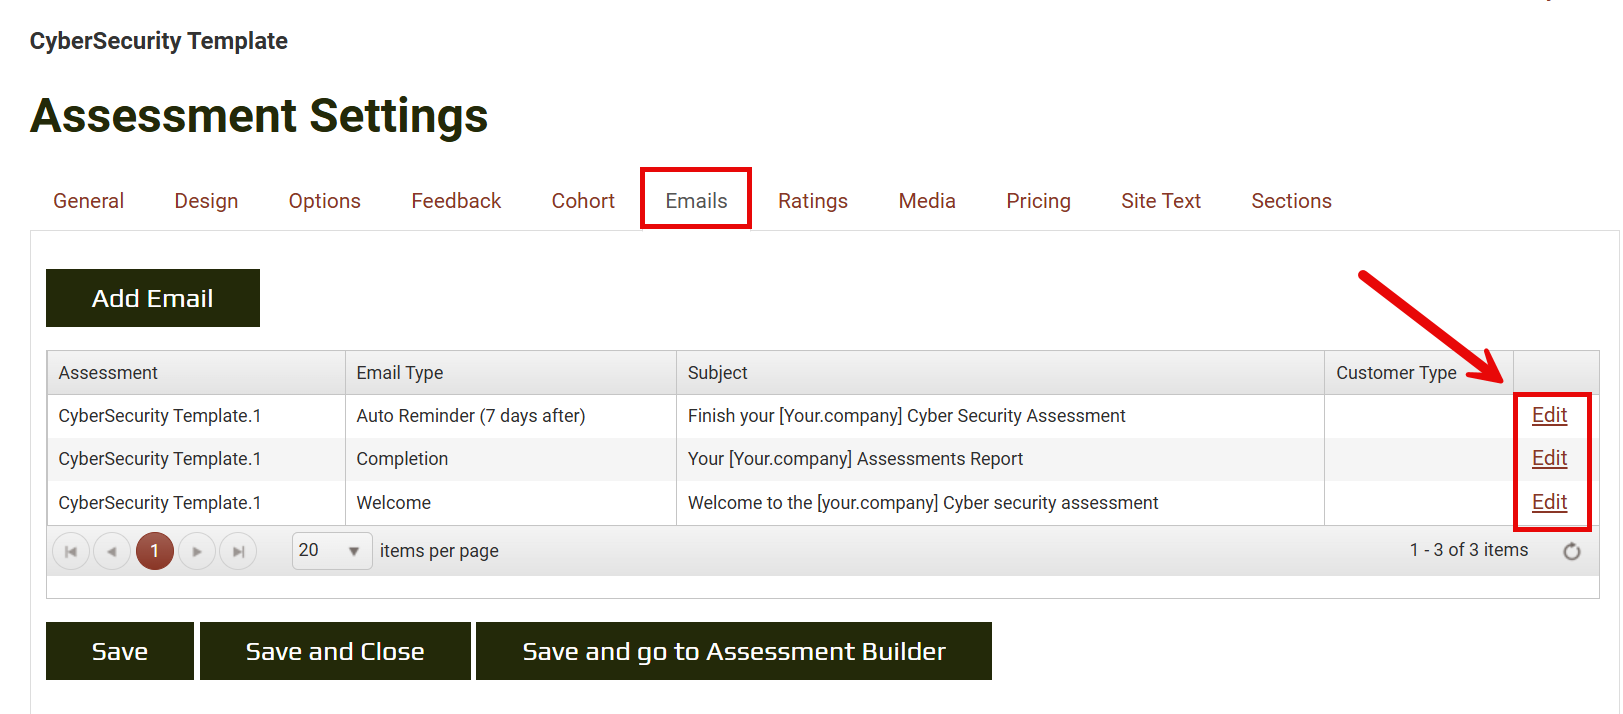
Task: Click the Add Email button
Action: click(x=153, y=298)
